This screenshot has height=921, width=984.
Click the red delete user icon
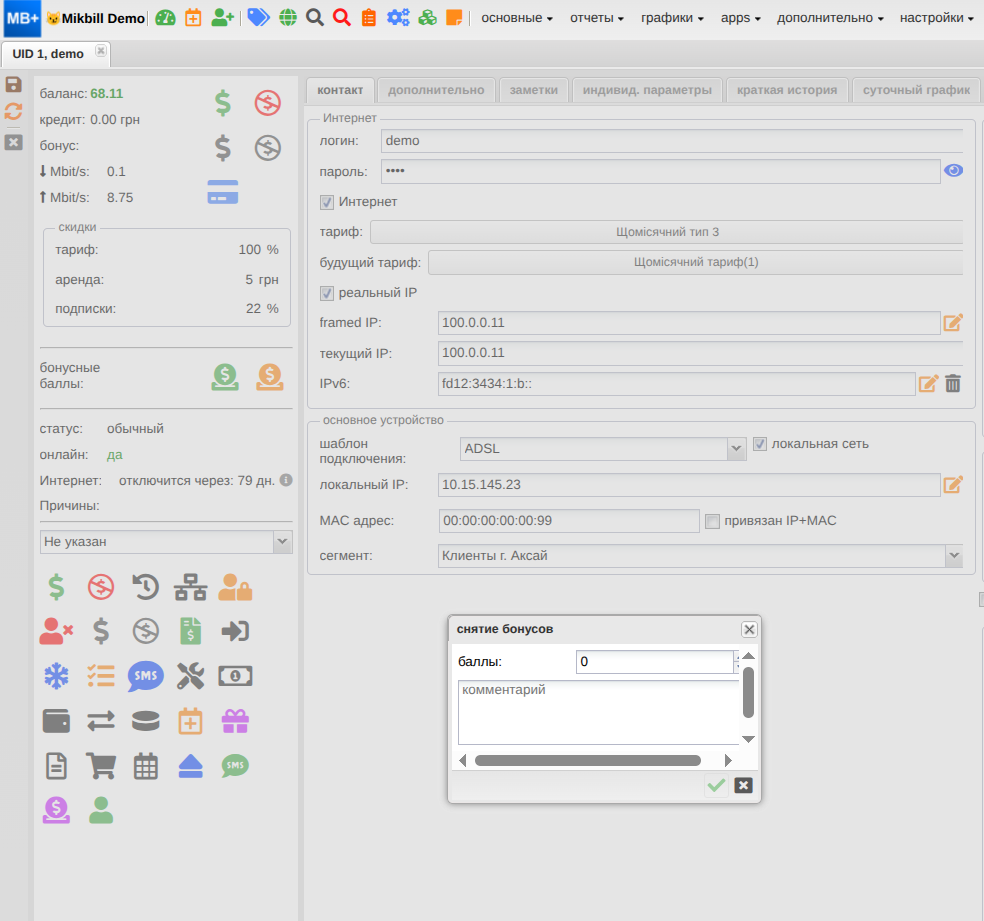pyautogui.click(x=56, y=632)
